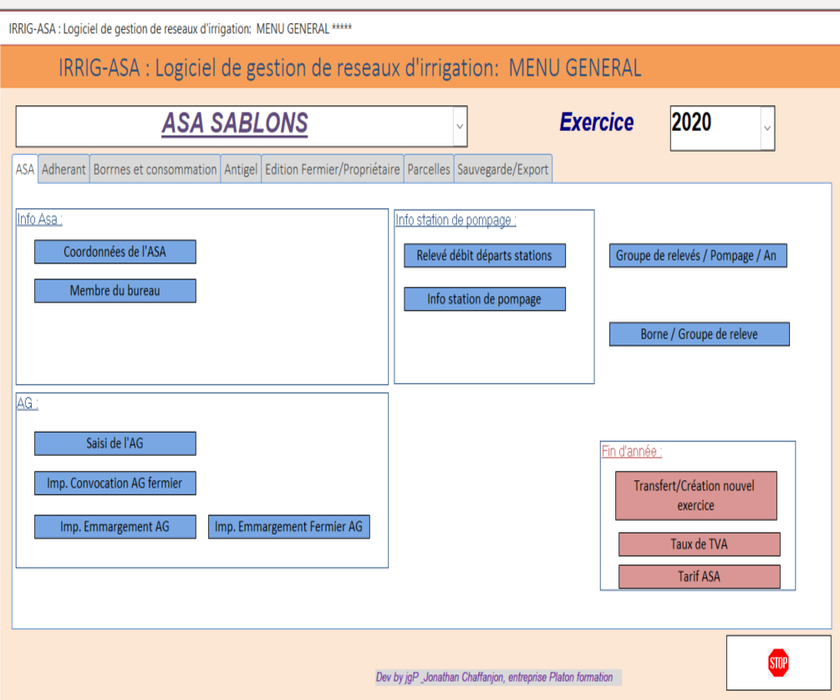Click the red STOP sign icon
The width and height of the screenshot is (840, 700).
point(778,662)
